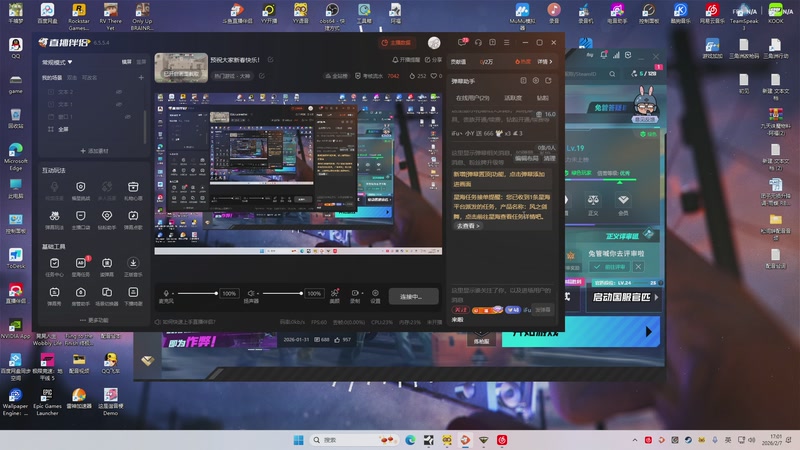Click the stream cover thumbnail
The height and width of the screenshot is (450, 800).
[x=181, y=68]
